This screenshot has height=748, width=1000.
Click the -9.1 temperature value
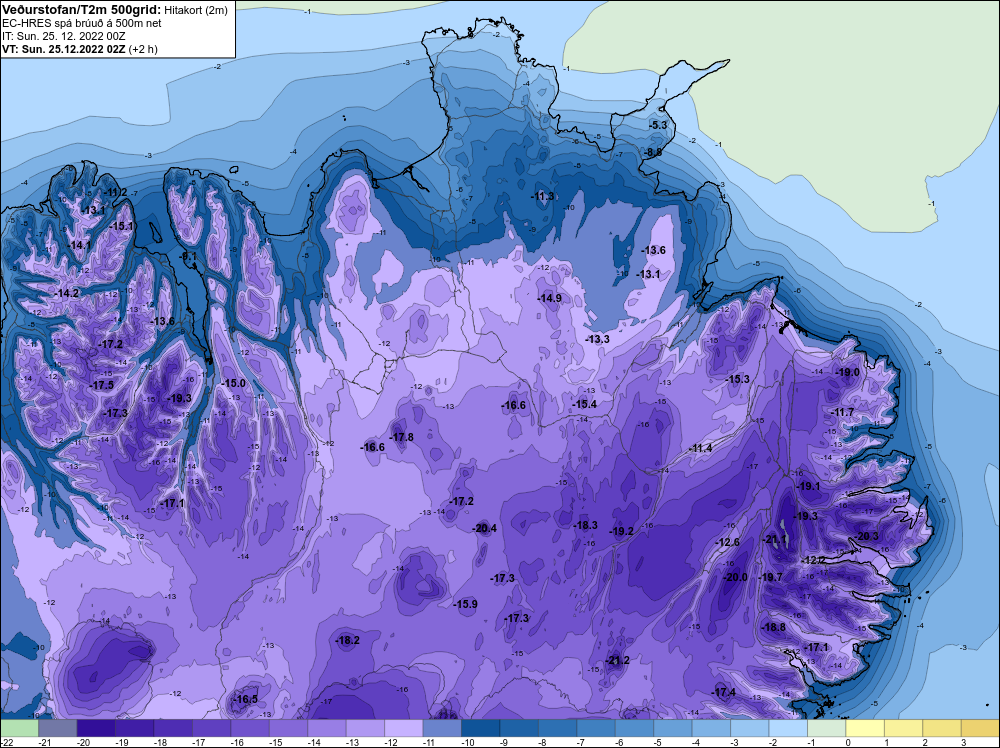(188, 256)
